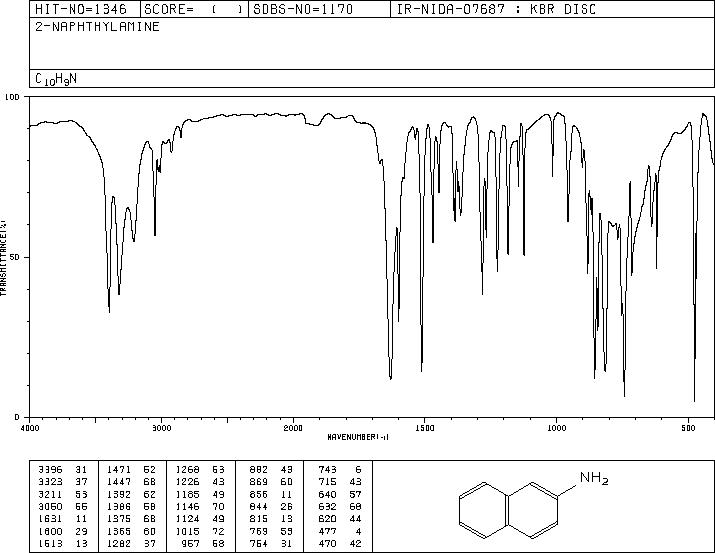Image resolution: width=715 pixels, height=553 pixels.
Task: Click the SCORE= header field
Action: [194, 9]
